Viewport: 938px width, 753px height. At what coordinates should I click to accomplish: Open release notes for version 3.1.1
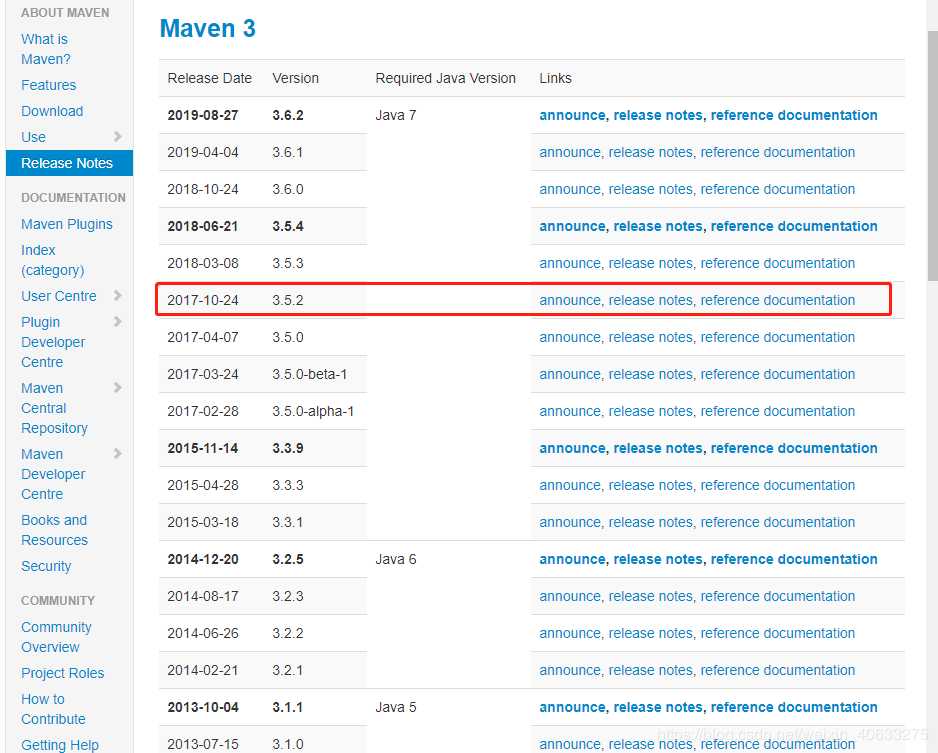coord(657,708)
